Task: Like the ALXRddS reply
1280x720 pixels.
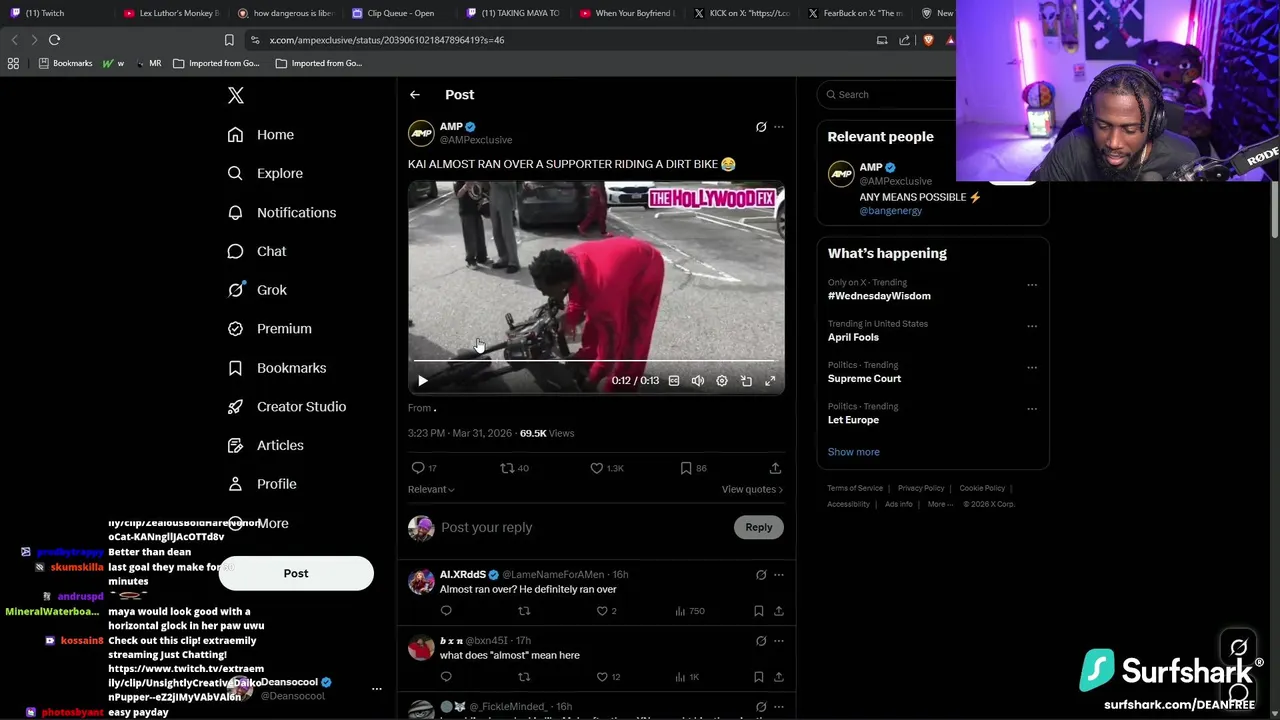Action: click(602, 611)
